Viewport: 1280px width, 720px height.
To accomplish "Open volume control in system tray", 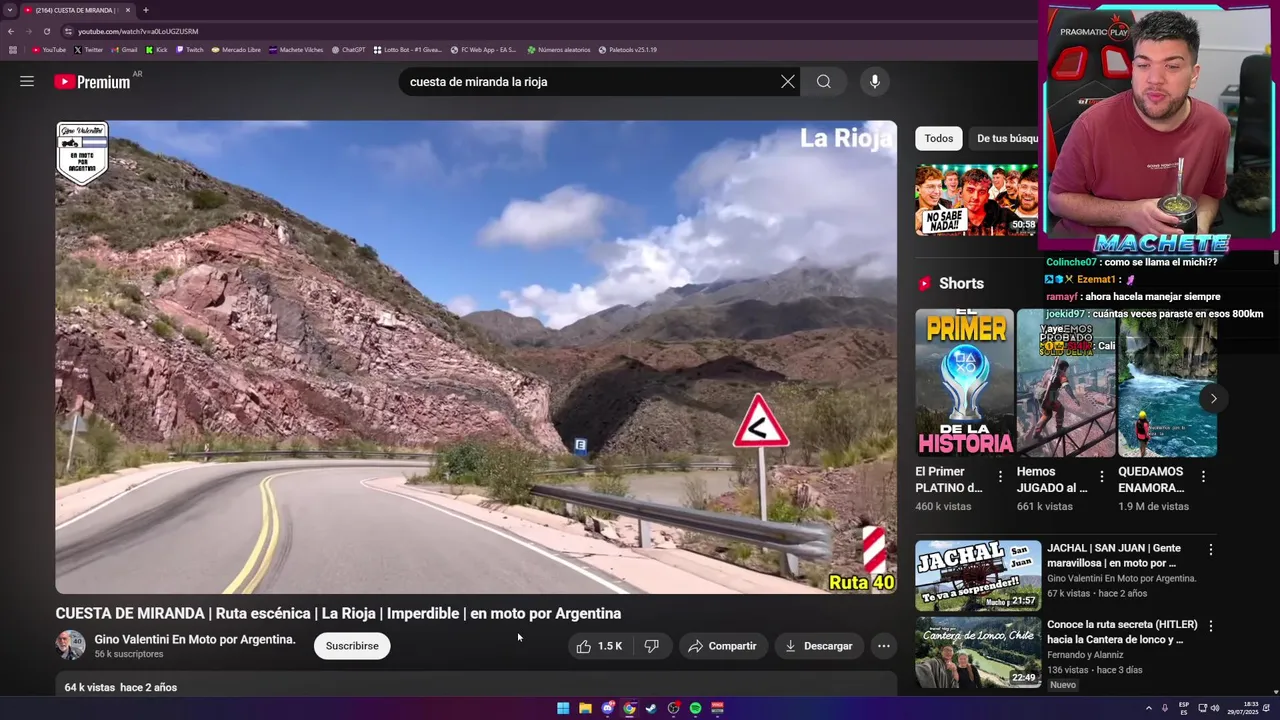I will 1215,708.
